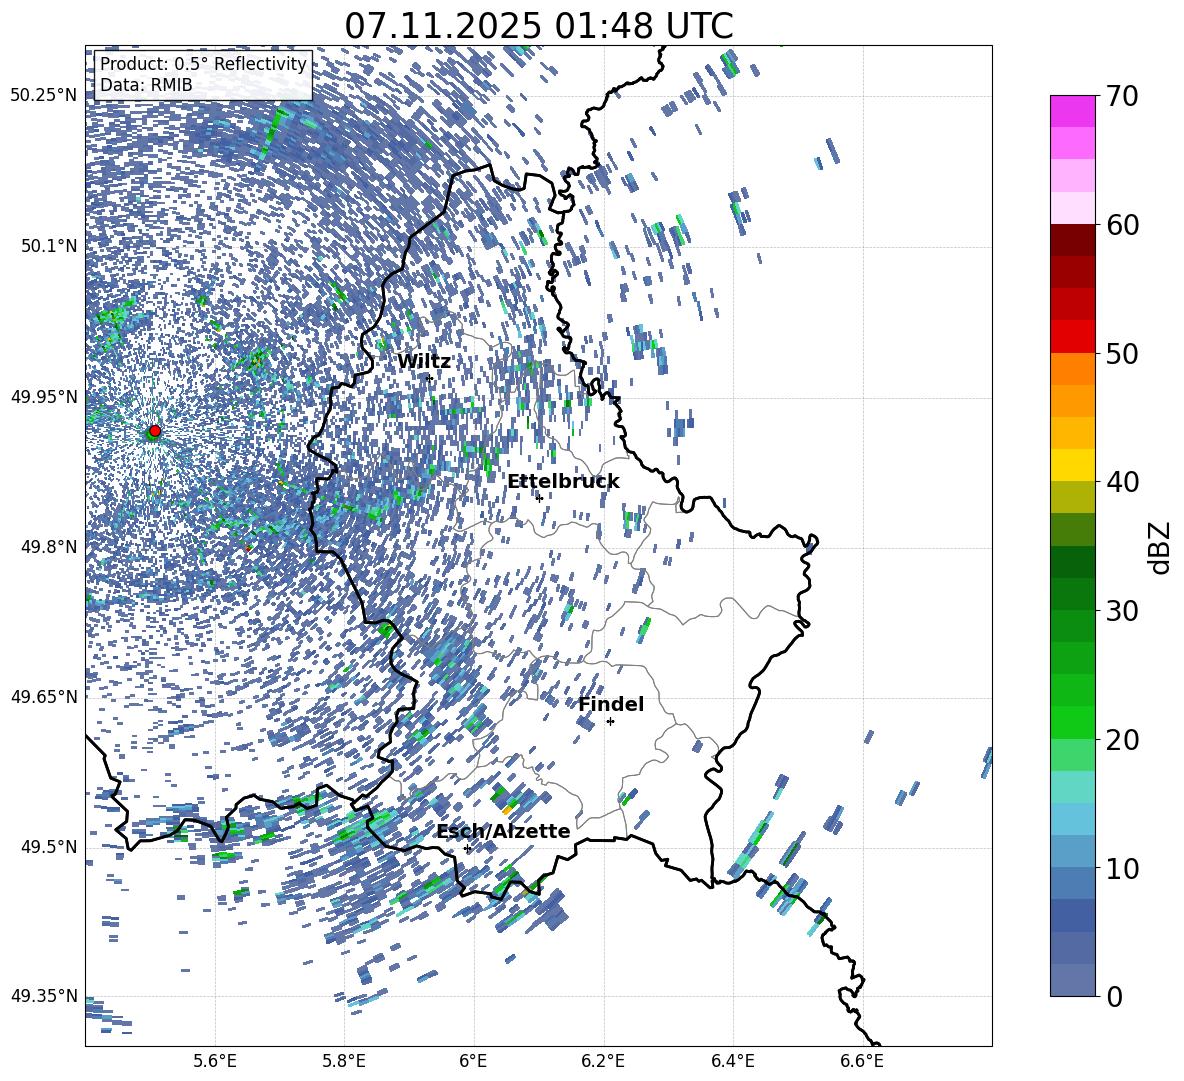Click the 5.8°E longitude label
The image size is (1184, 1081).
[x=344, y=1061]
